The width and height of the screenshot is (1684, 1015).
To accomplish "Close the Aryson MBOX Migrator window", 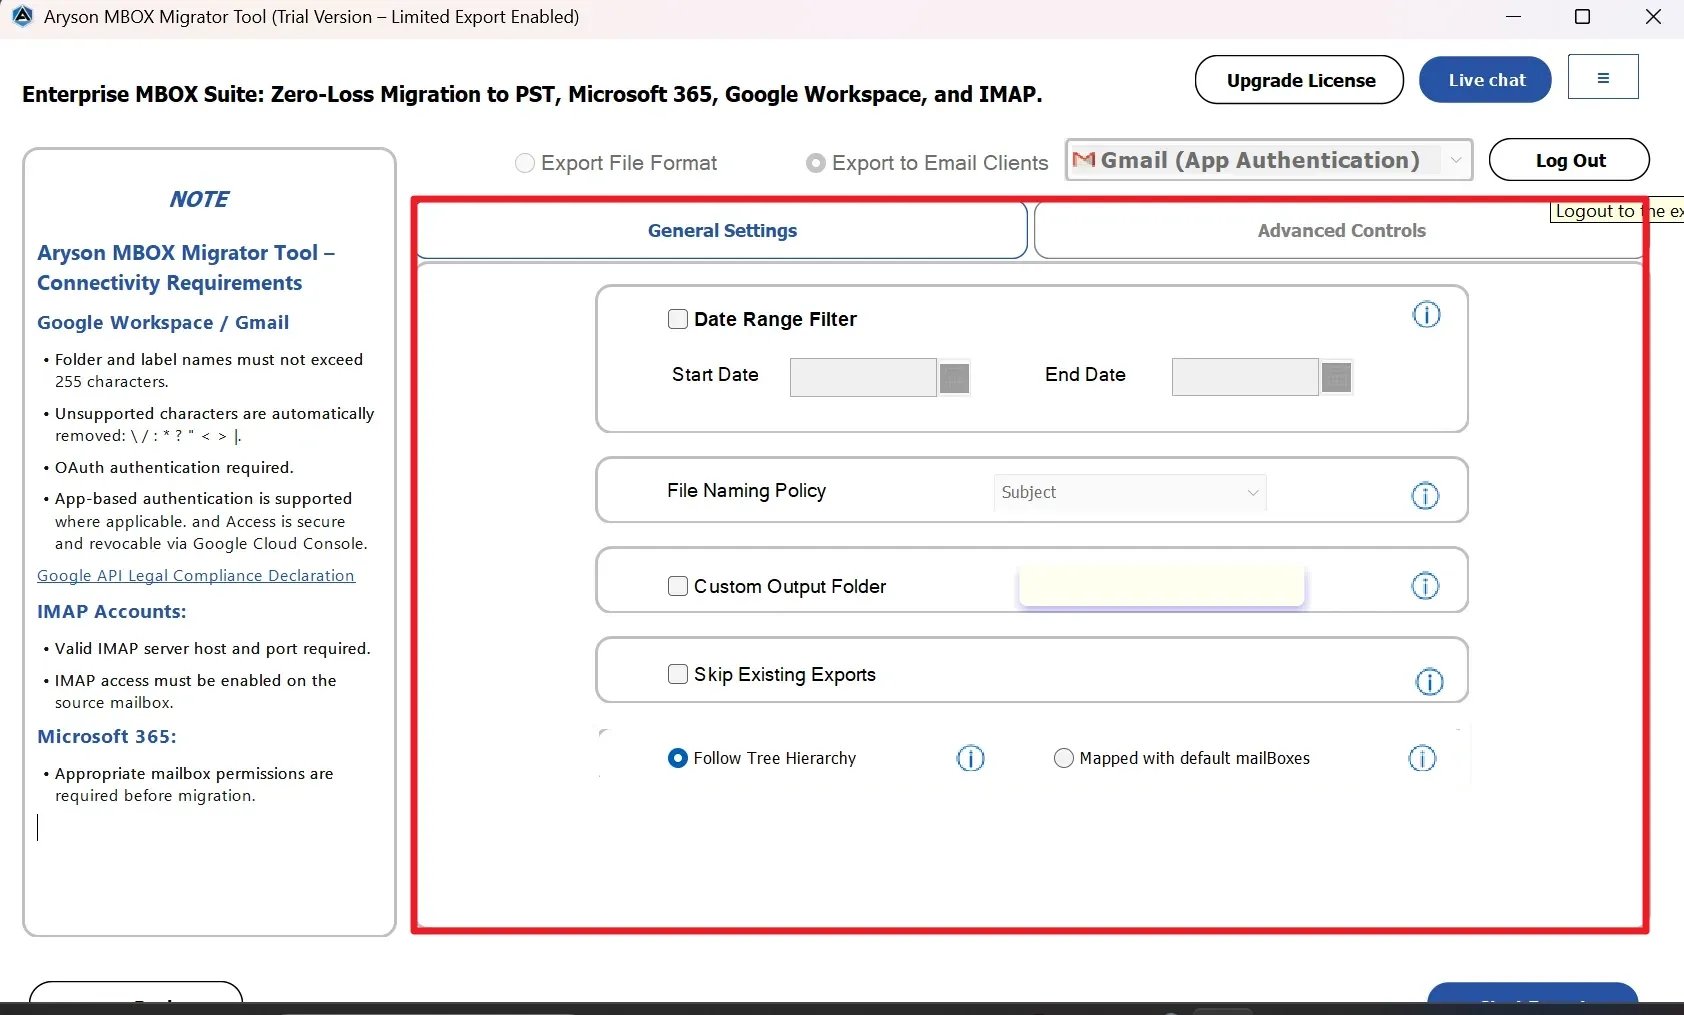I will [x=1653, y=17].
